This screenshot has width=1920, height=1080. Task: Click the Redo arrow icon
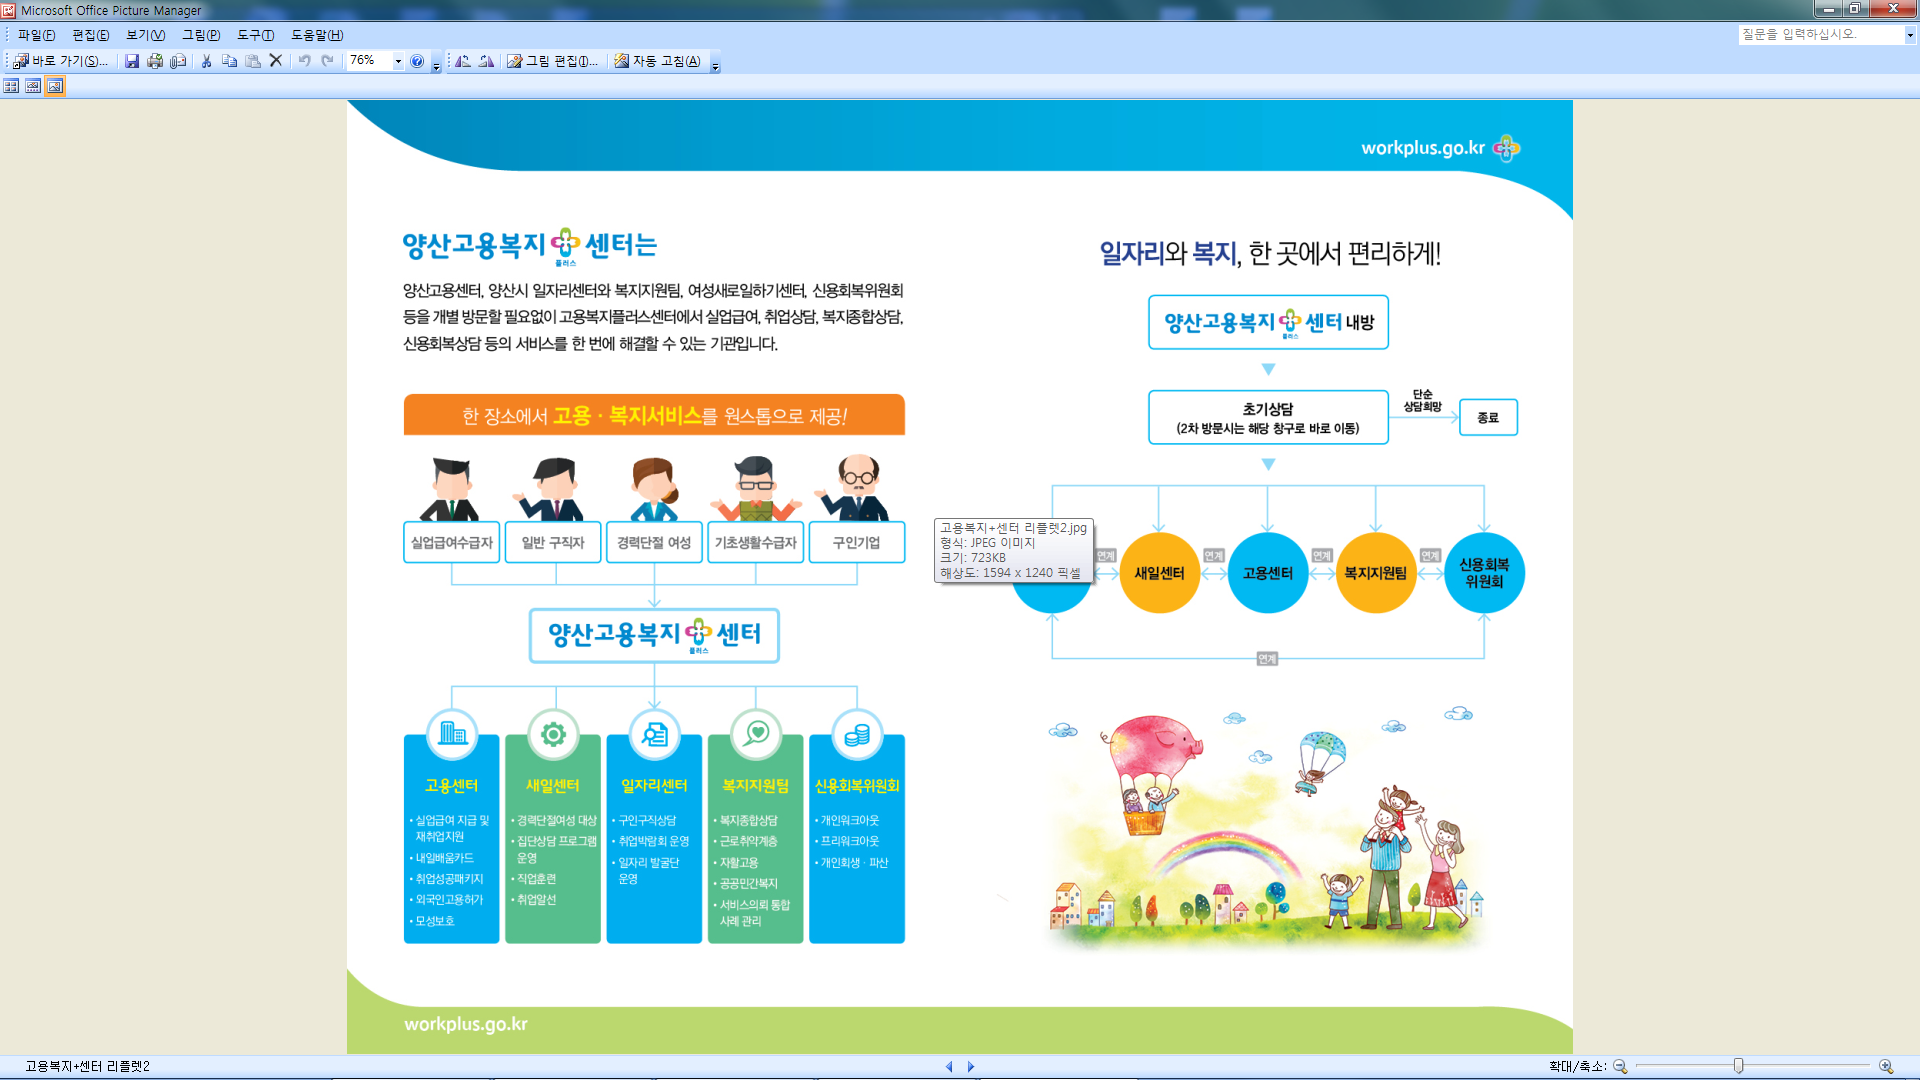(x=327, y=61)
